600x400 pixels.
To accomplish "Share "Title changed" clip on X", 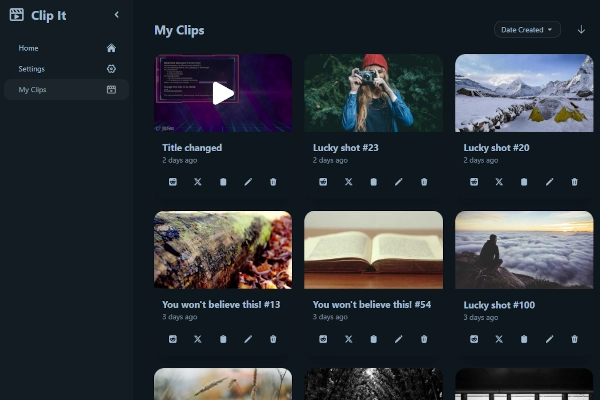I will click(198, 182).
